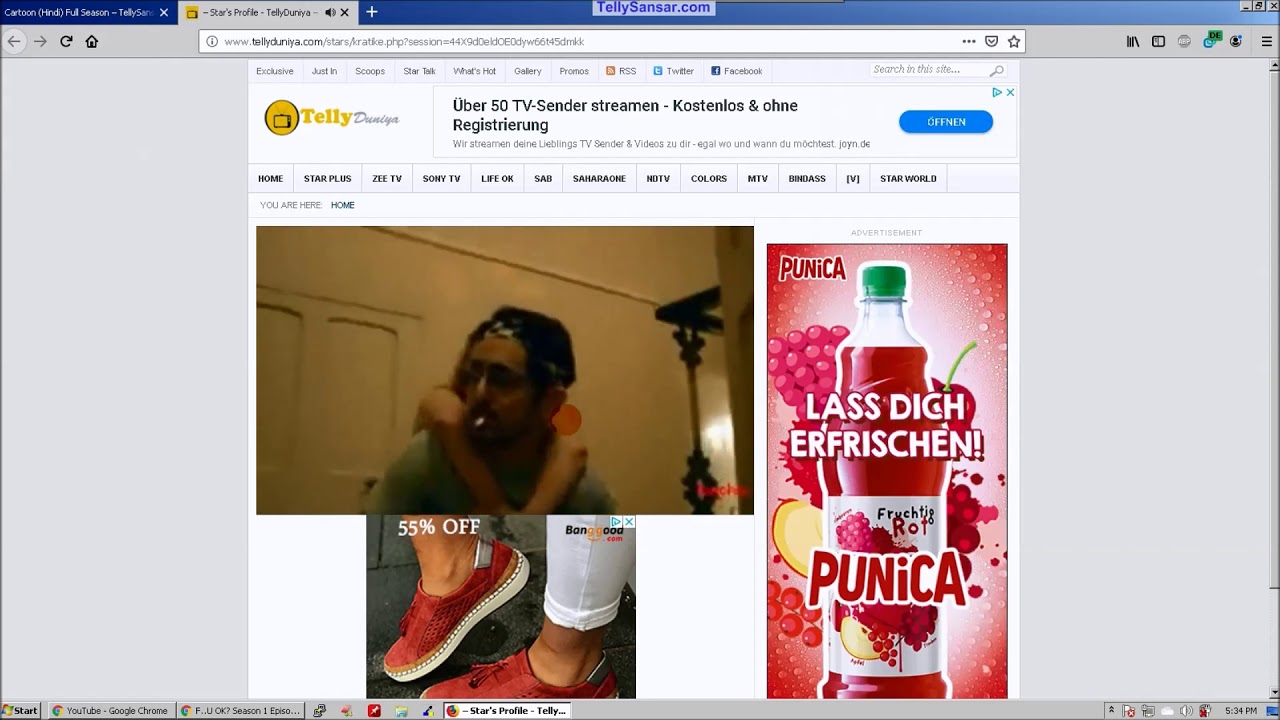The width and height of the screenshot is (1280, 720).
Task: Select NDTV in the channel menu
Action: [x=658, y=179]
